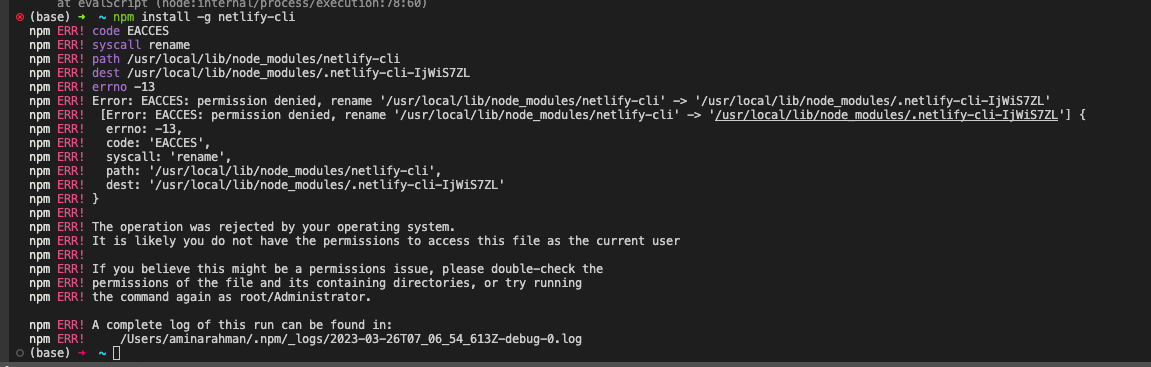Viewport: 1151px width, 367px height.
Task: Open the underlined .netlify-cli-IjWiS7ZL path link
Action: [x=887, y=115]
